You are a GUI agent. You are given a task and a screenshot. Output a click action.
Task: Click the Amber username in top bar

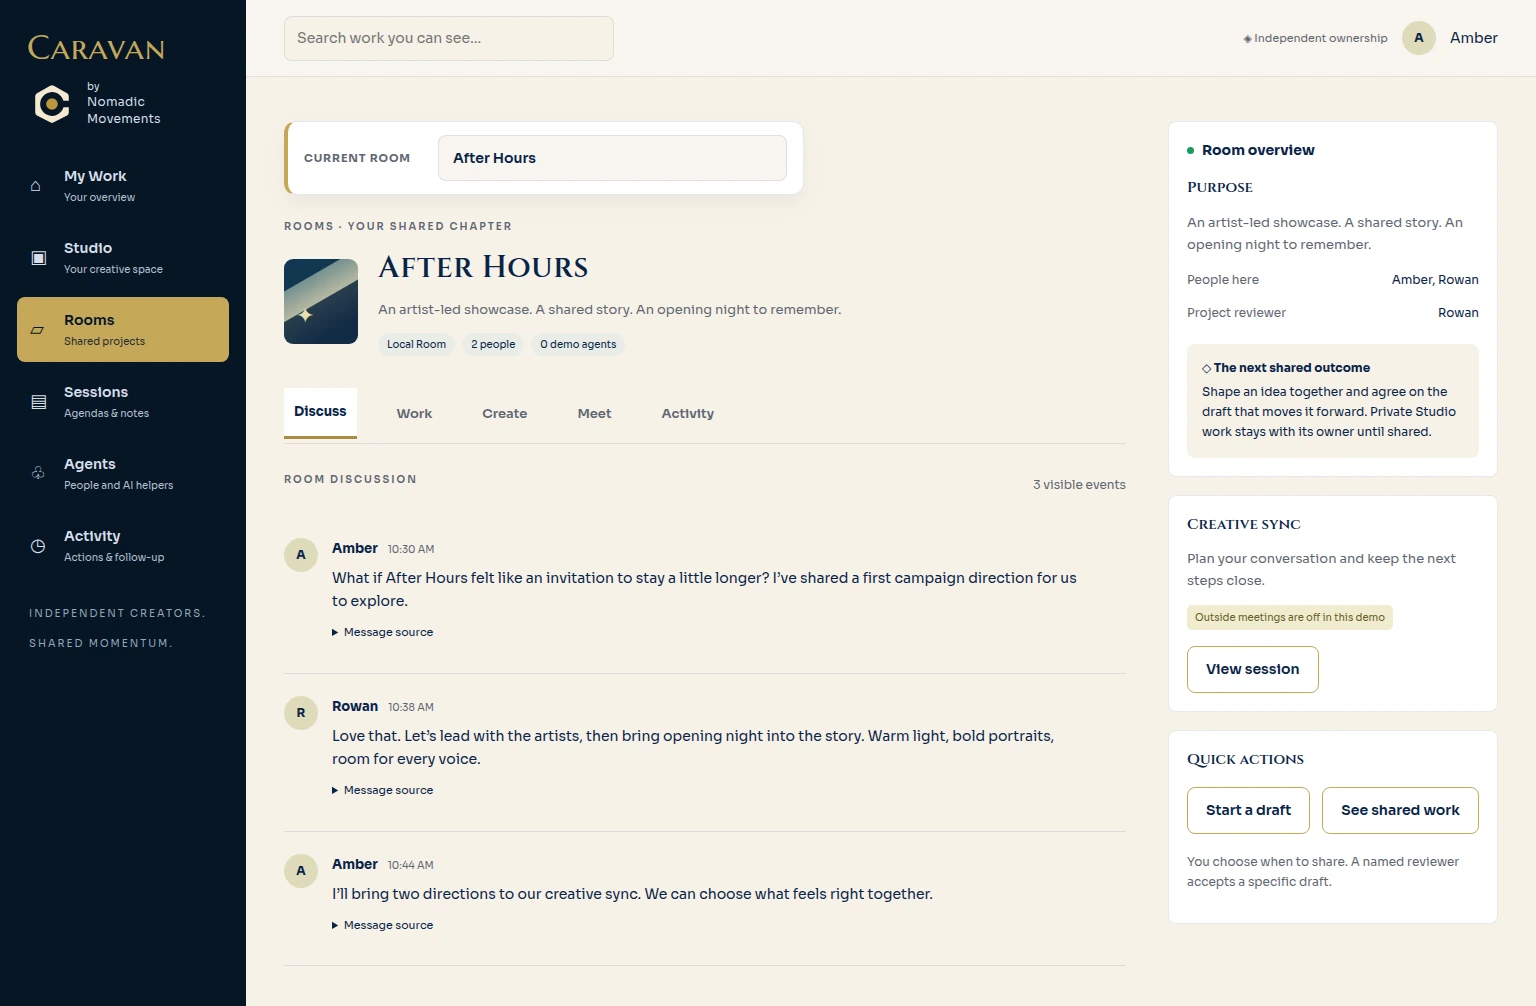click(1474, 38)
